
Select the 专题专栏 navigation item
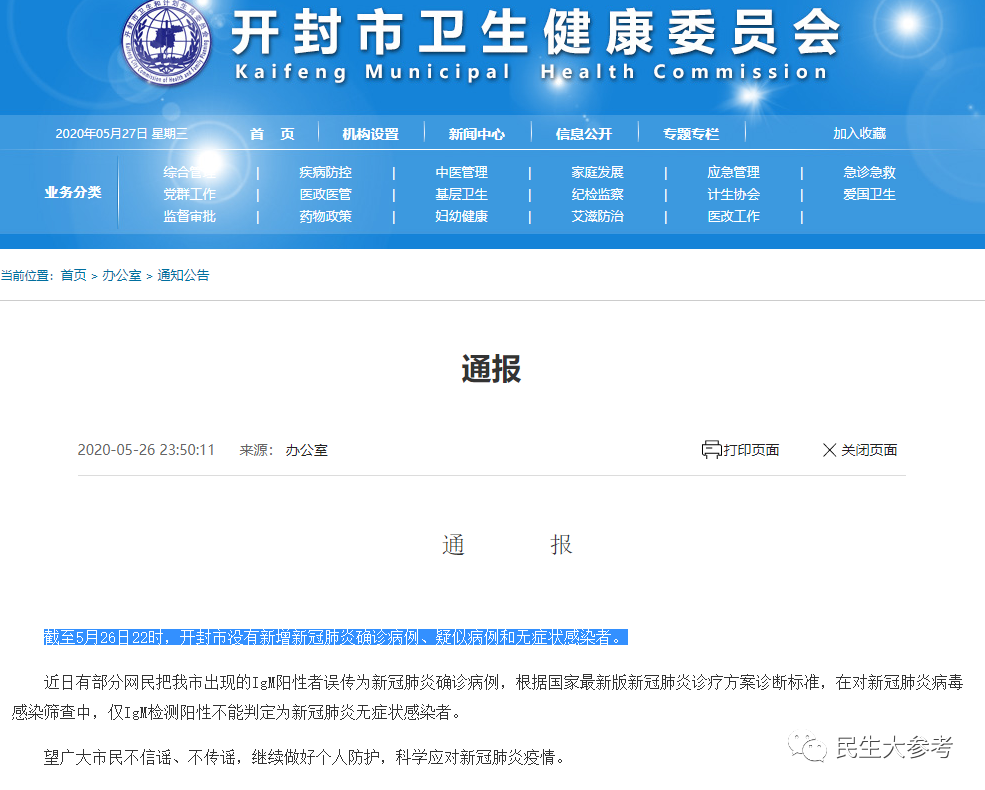pos(691,134)
